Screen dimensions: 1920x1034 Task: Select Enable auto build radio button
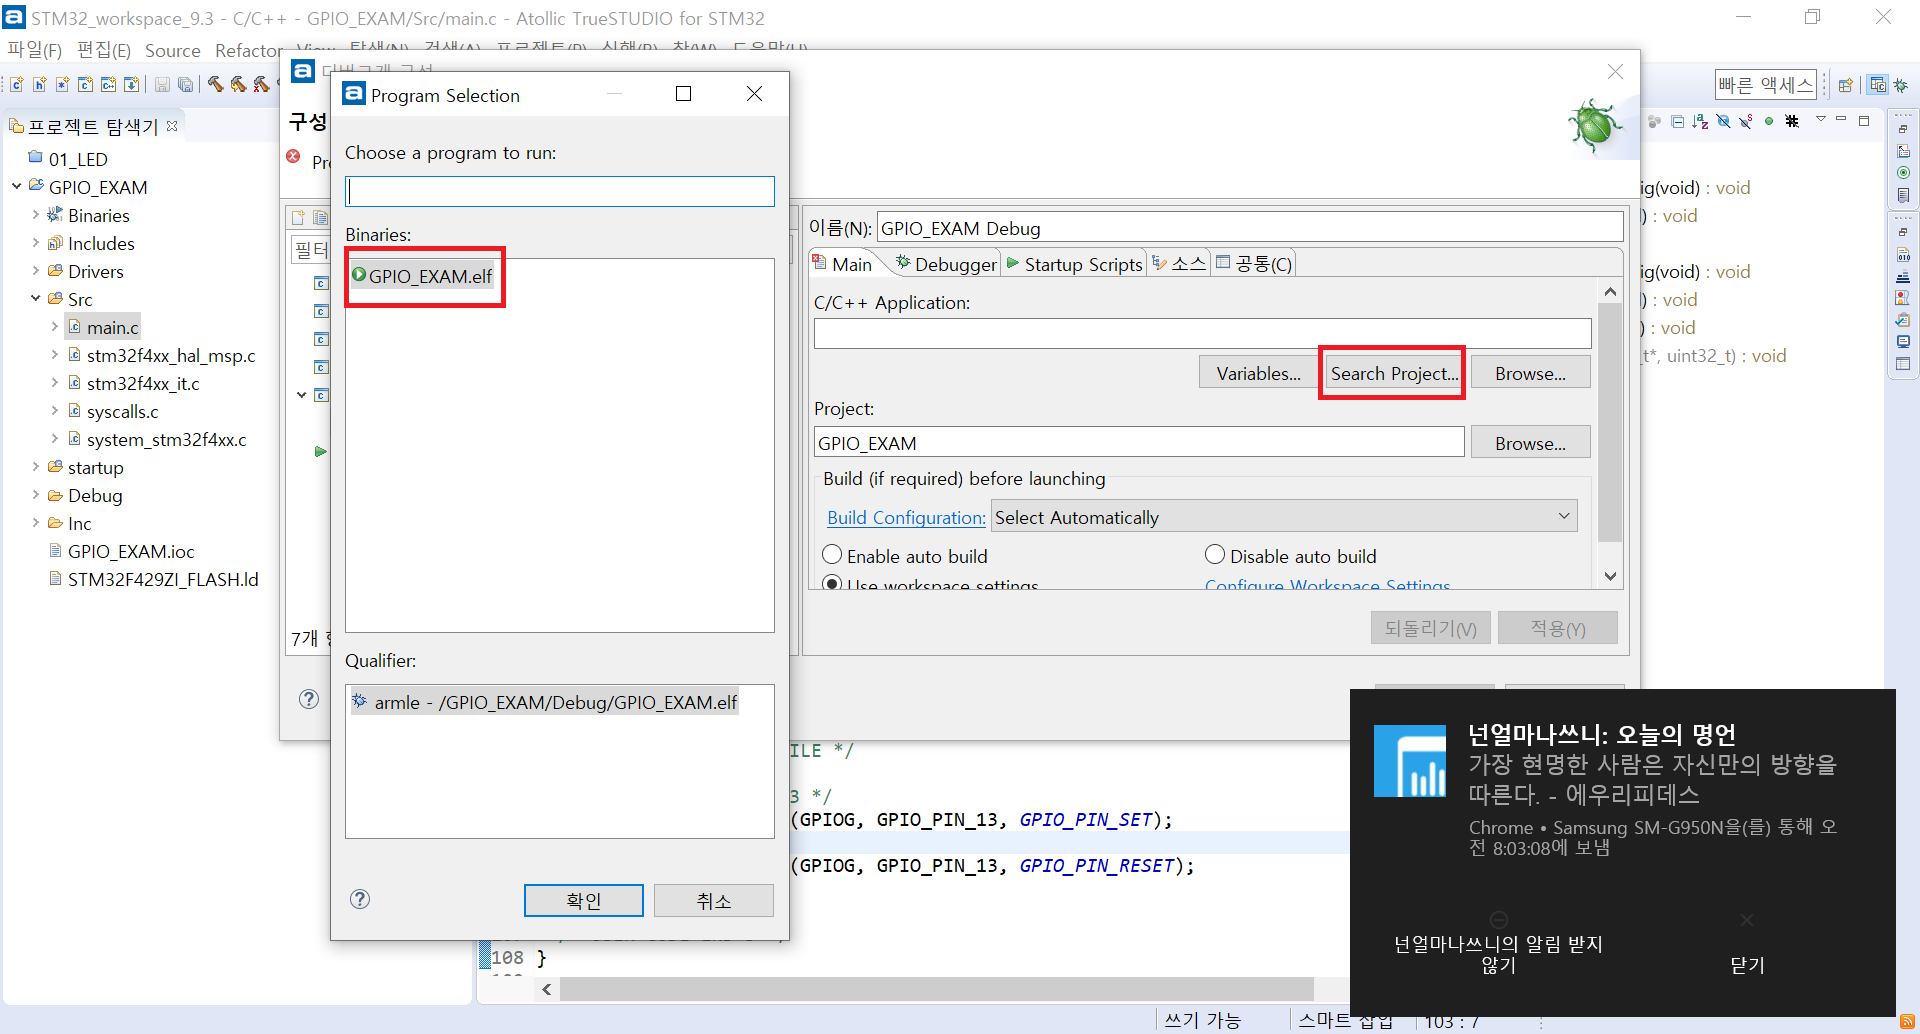click(x=832, y=555)
